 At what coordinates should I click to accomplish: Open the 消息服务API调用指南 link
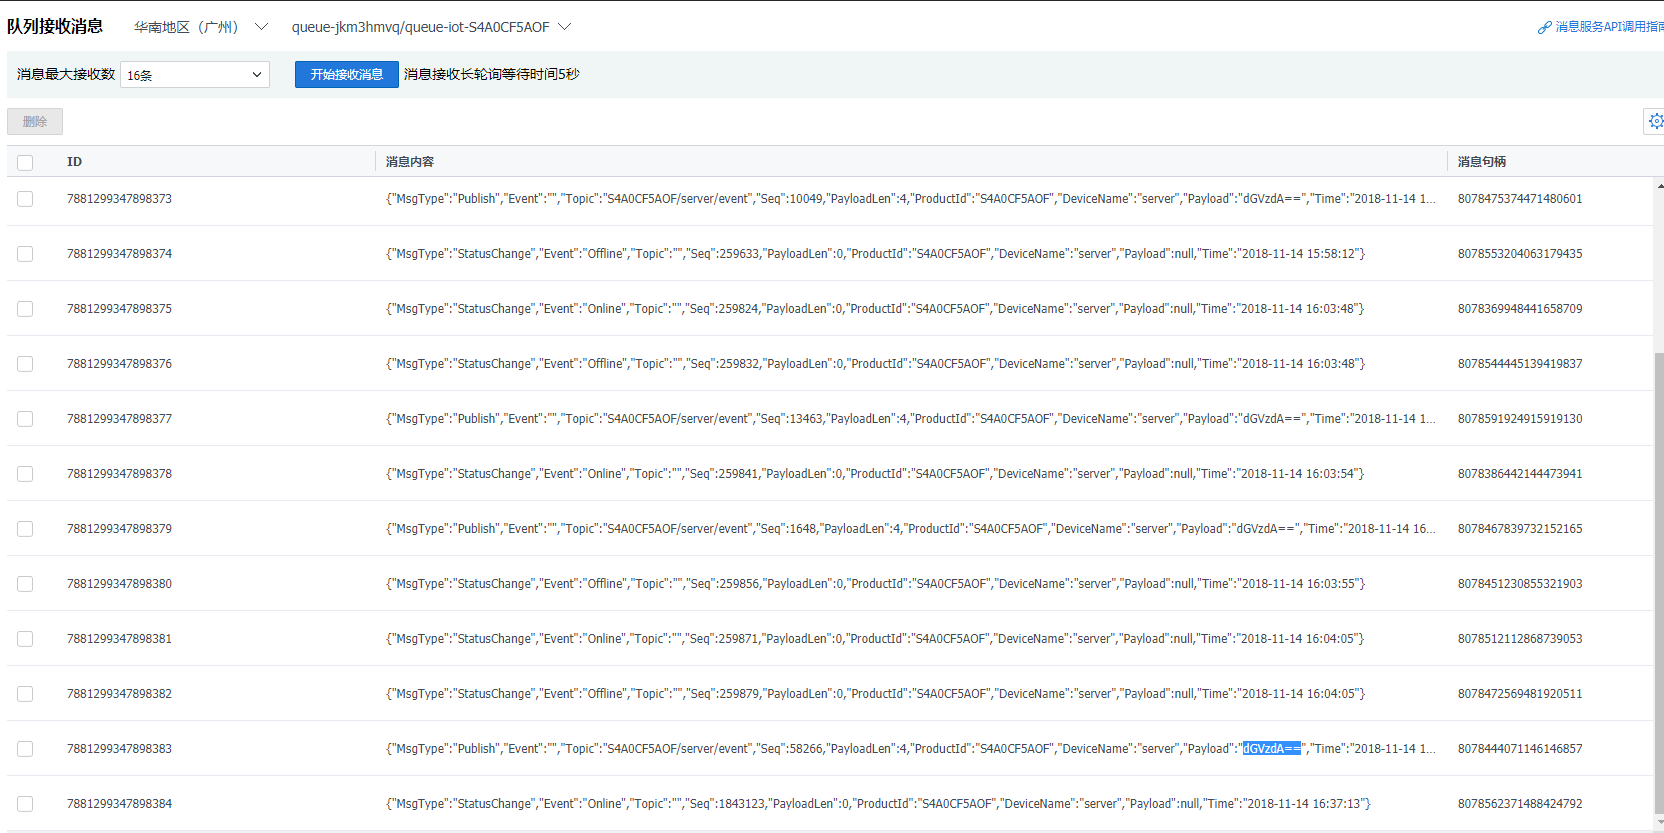pos(1608,27)
